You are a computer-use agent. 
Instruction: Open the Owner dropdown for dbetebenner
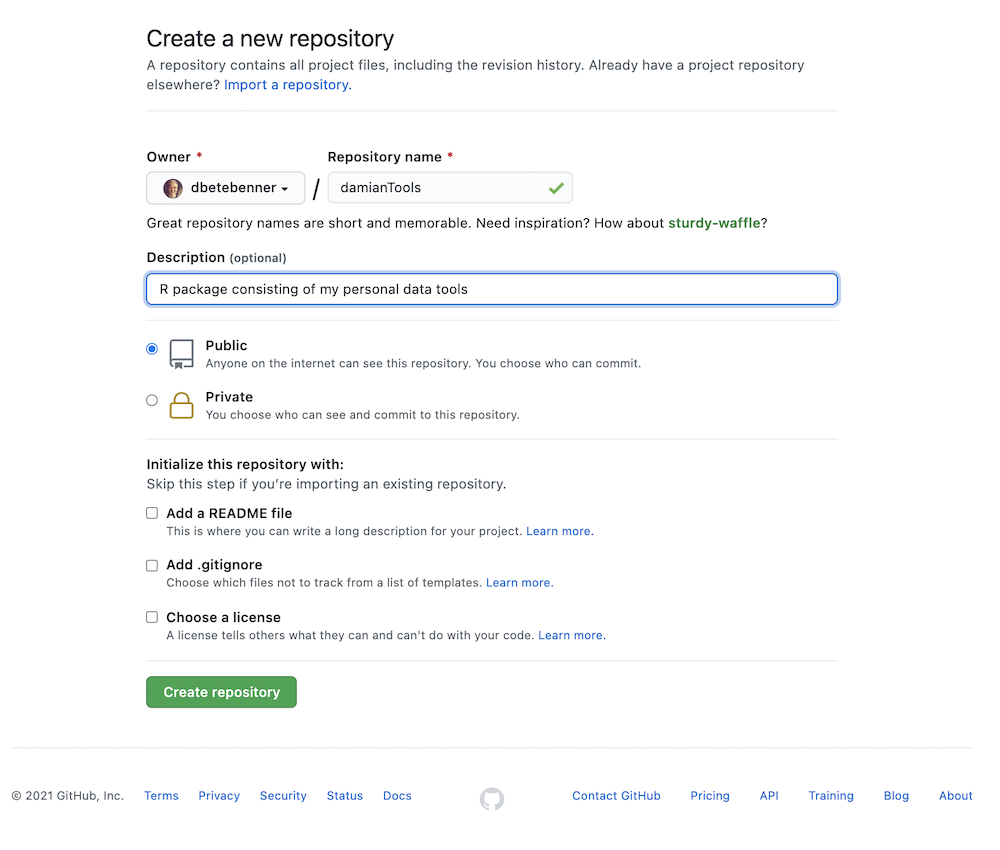tap(226, 188)
